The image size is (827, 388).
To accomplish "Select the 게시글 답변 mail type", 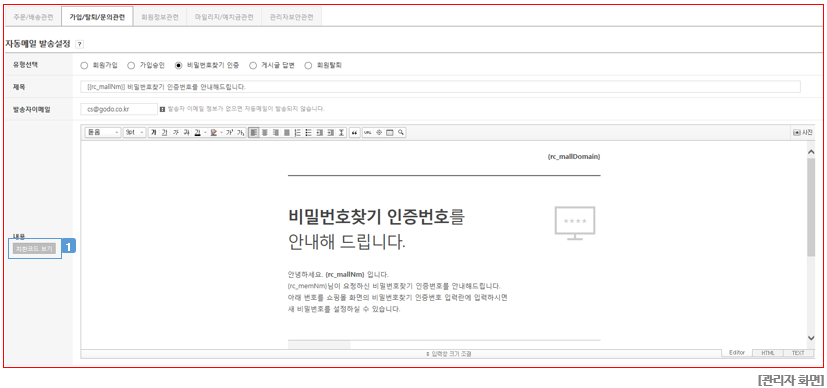I will point(253,66).
